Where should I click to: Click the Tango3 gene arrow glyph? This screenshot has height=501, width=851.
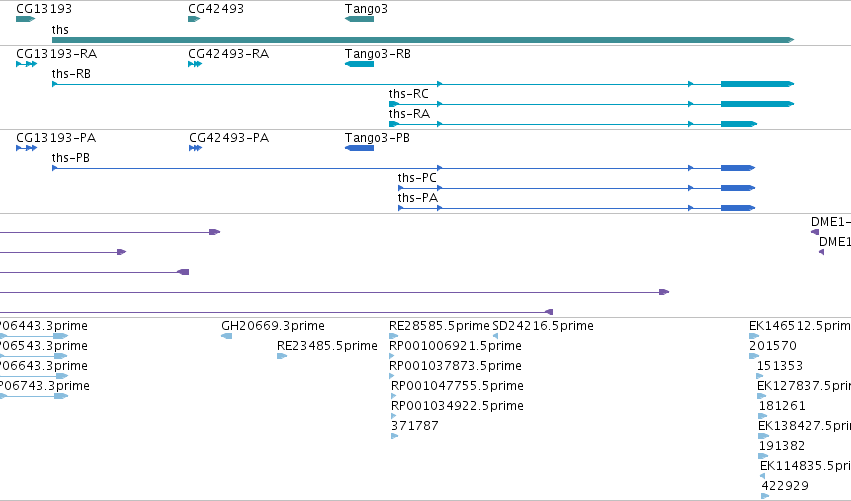[x=359, y=19]
